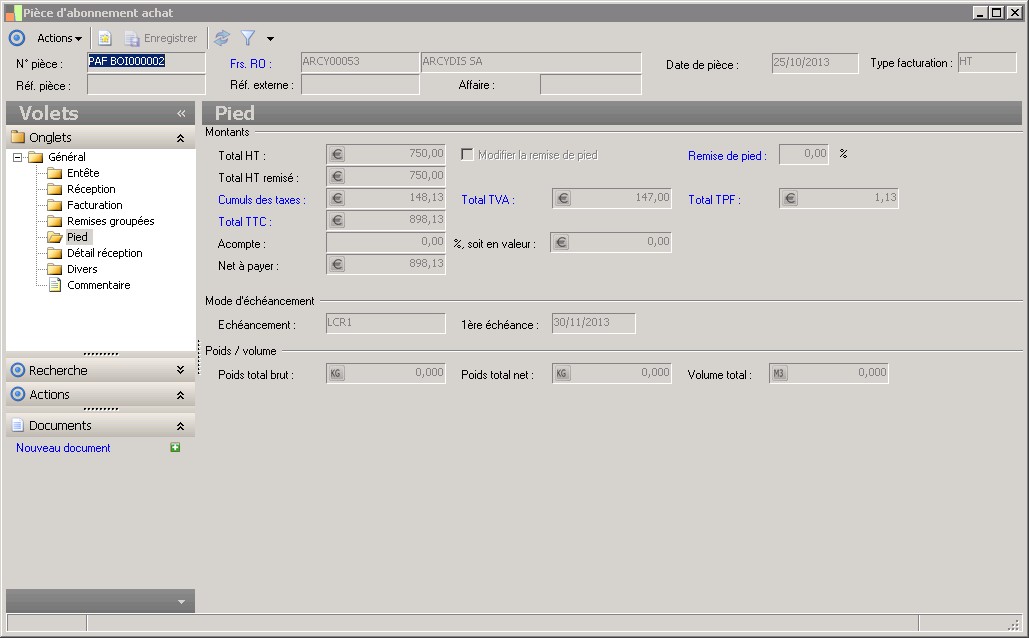This screenshot has width=1029, height=638.
Task: Click the Affaire input field
Action: tap(591, 85)
